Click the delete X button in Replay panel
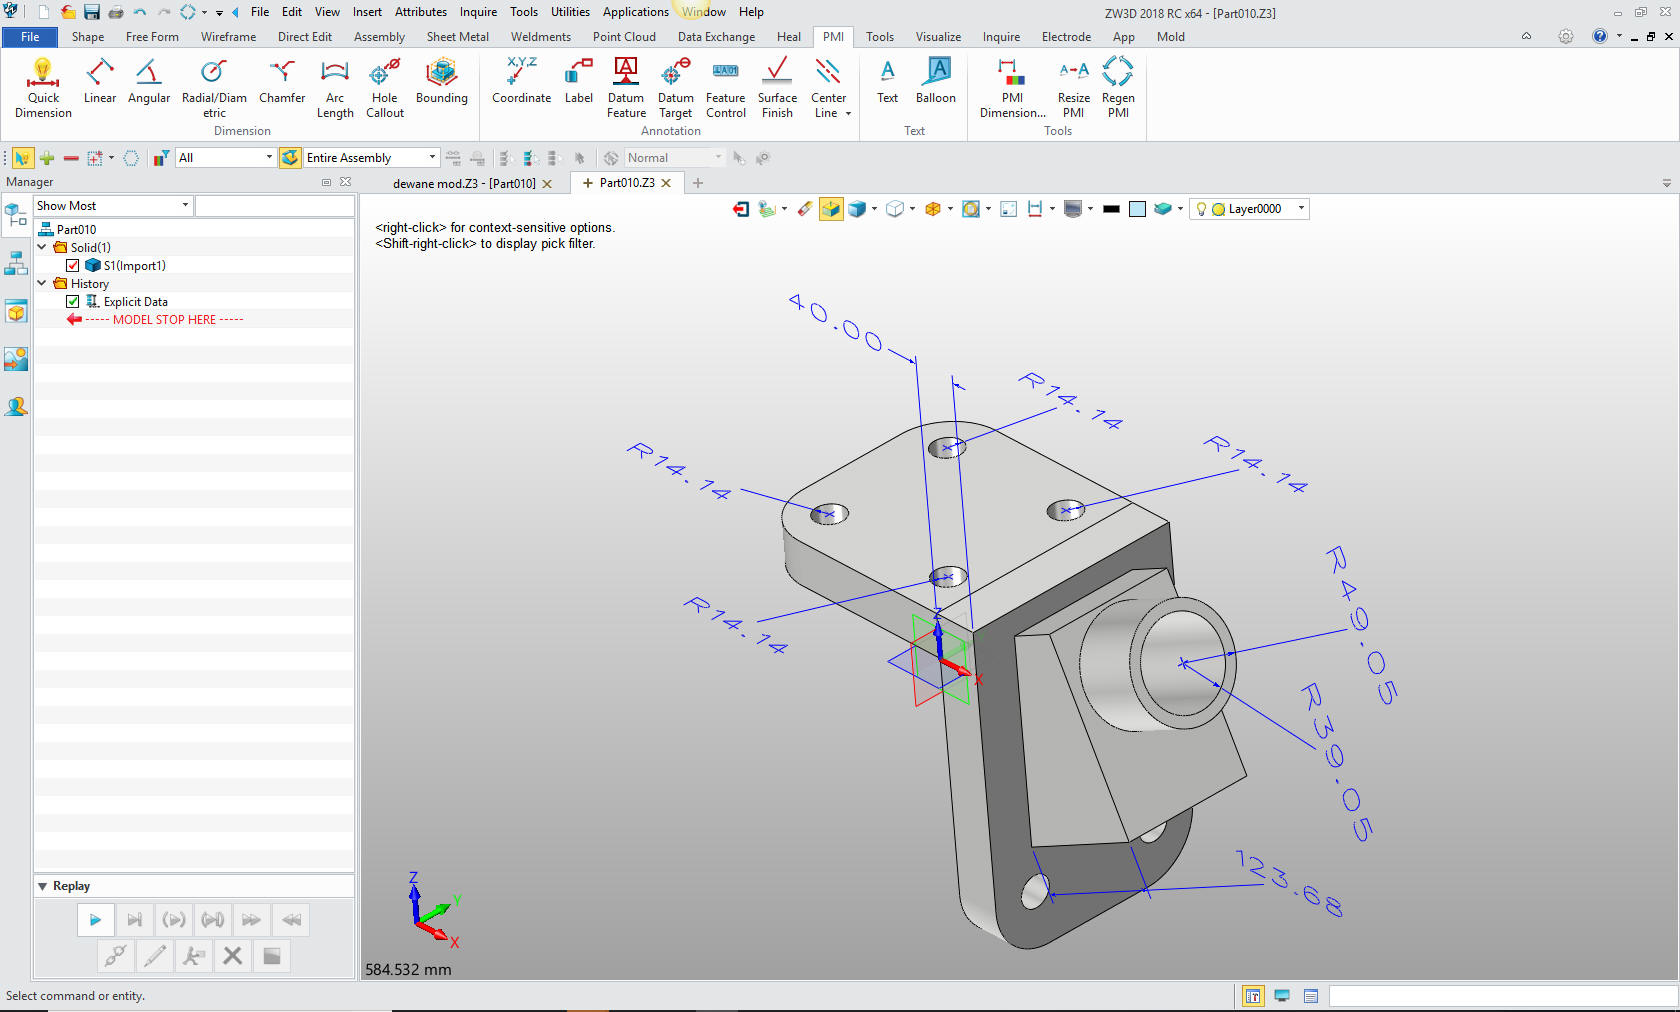Screen dimensions: 1680x1012 [x=232, y=956]
